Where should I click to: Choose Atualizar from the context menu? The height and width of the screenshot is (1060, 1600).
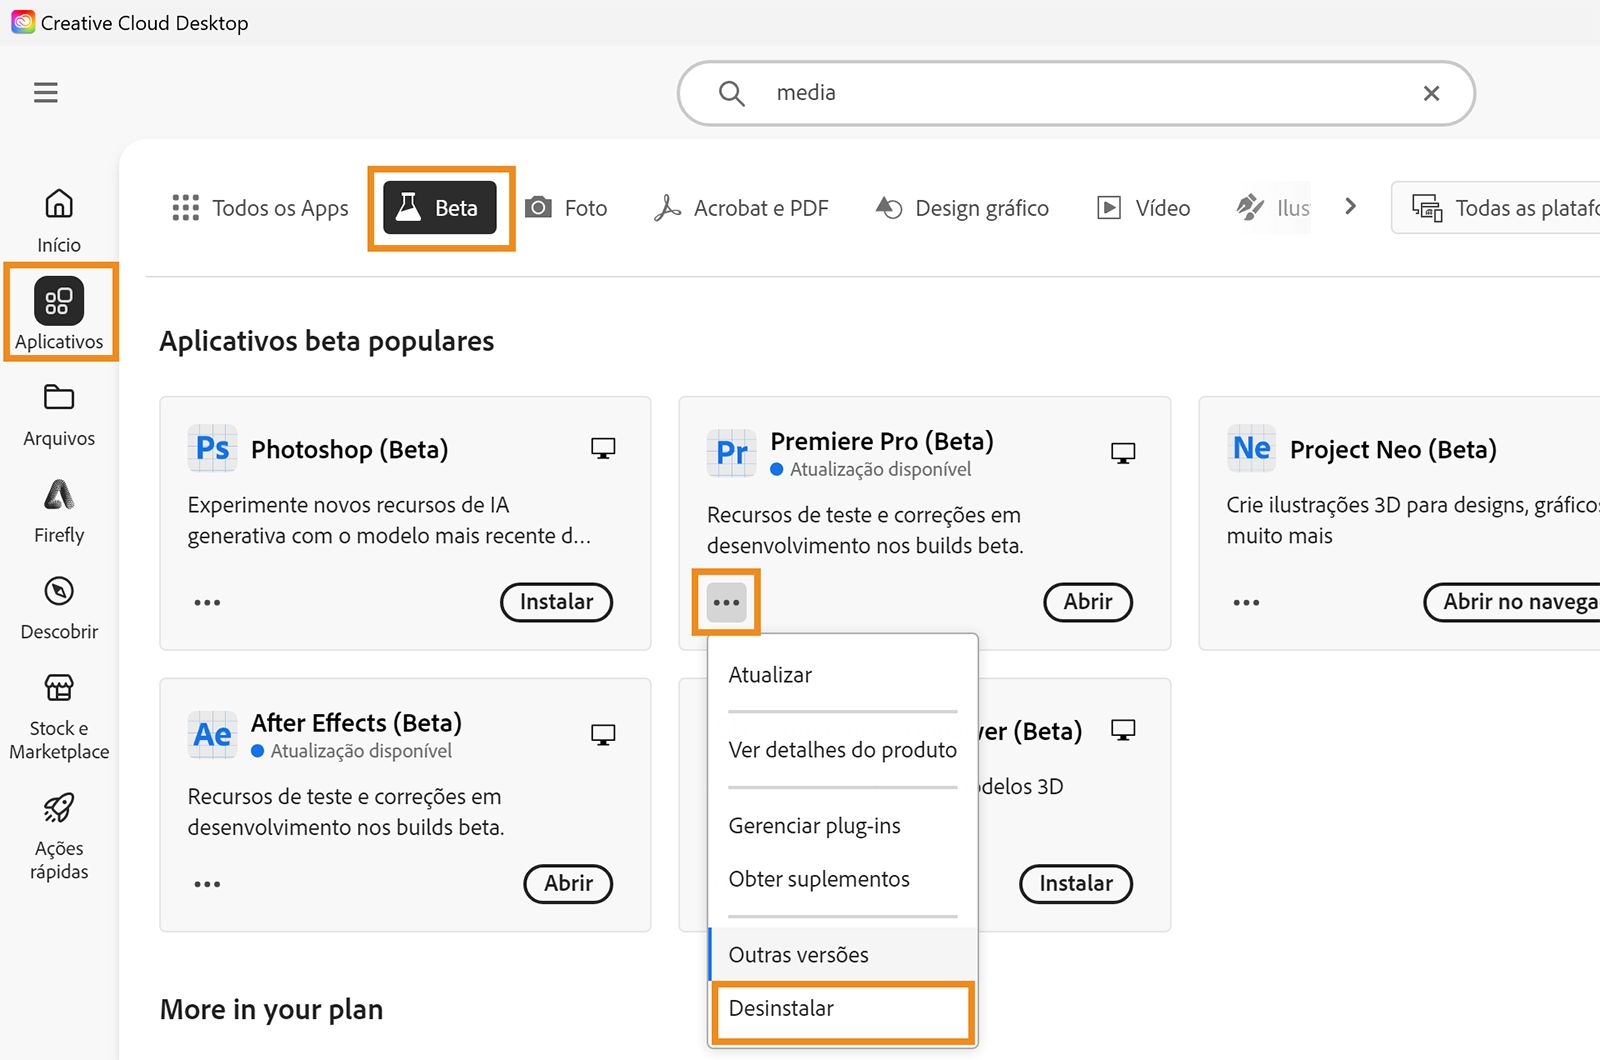(x=843, y=675)
